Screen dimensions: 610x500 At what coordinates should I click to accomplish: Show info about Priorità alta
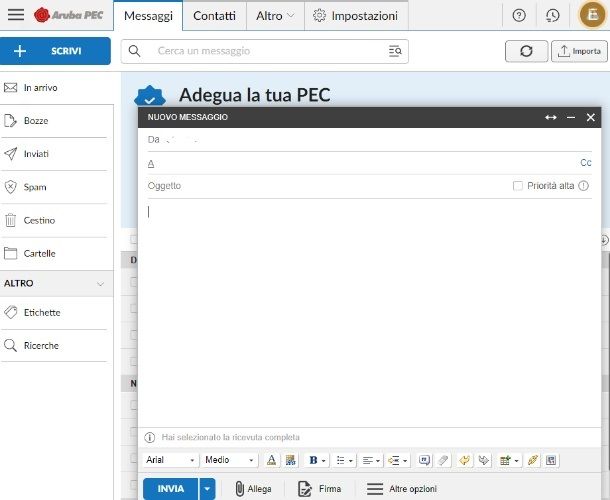tap(584, 186)
